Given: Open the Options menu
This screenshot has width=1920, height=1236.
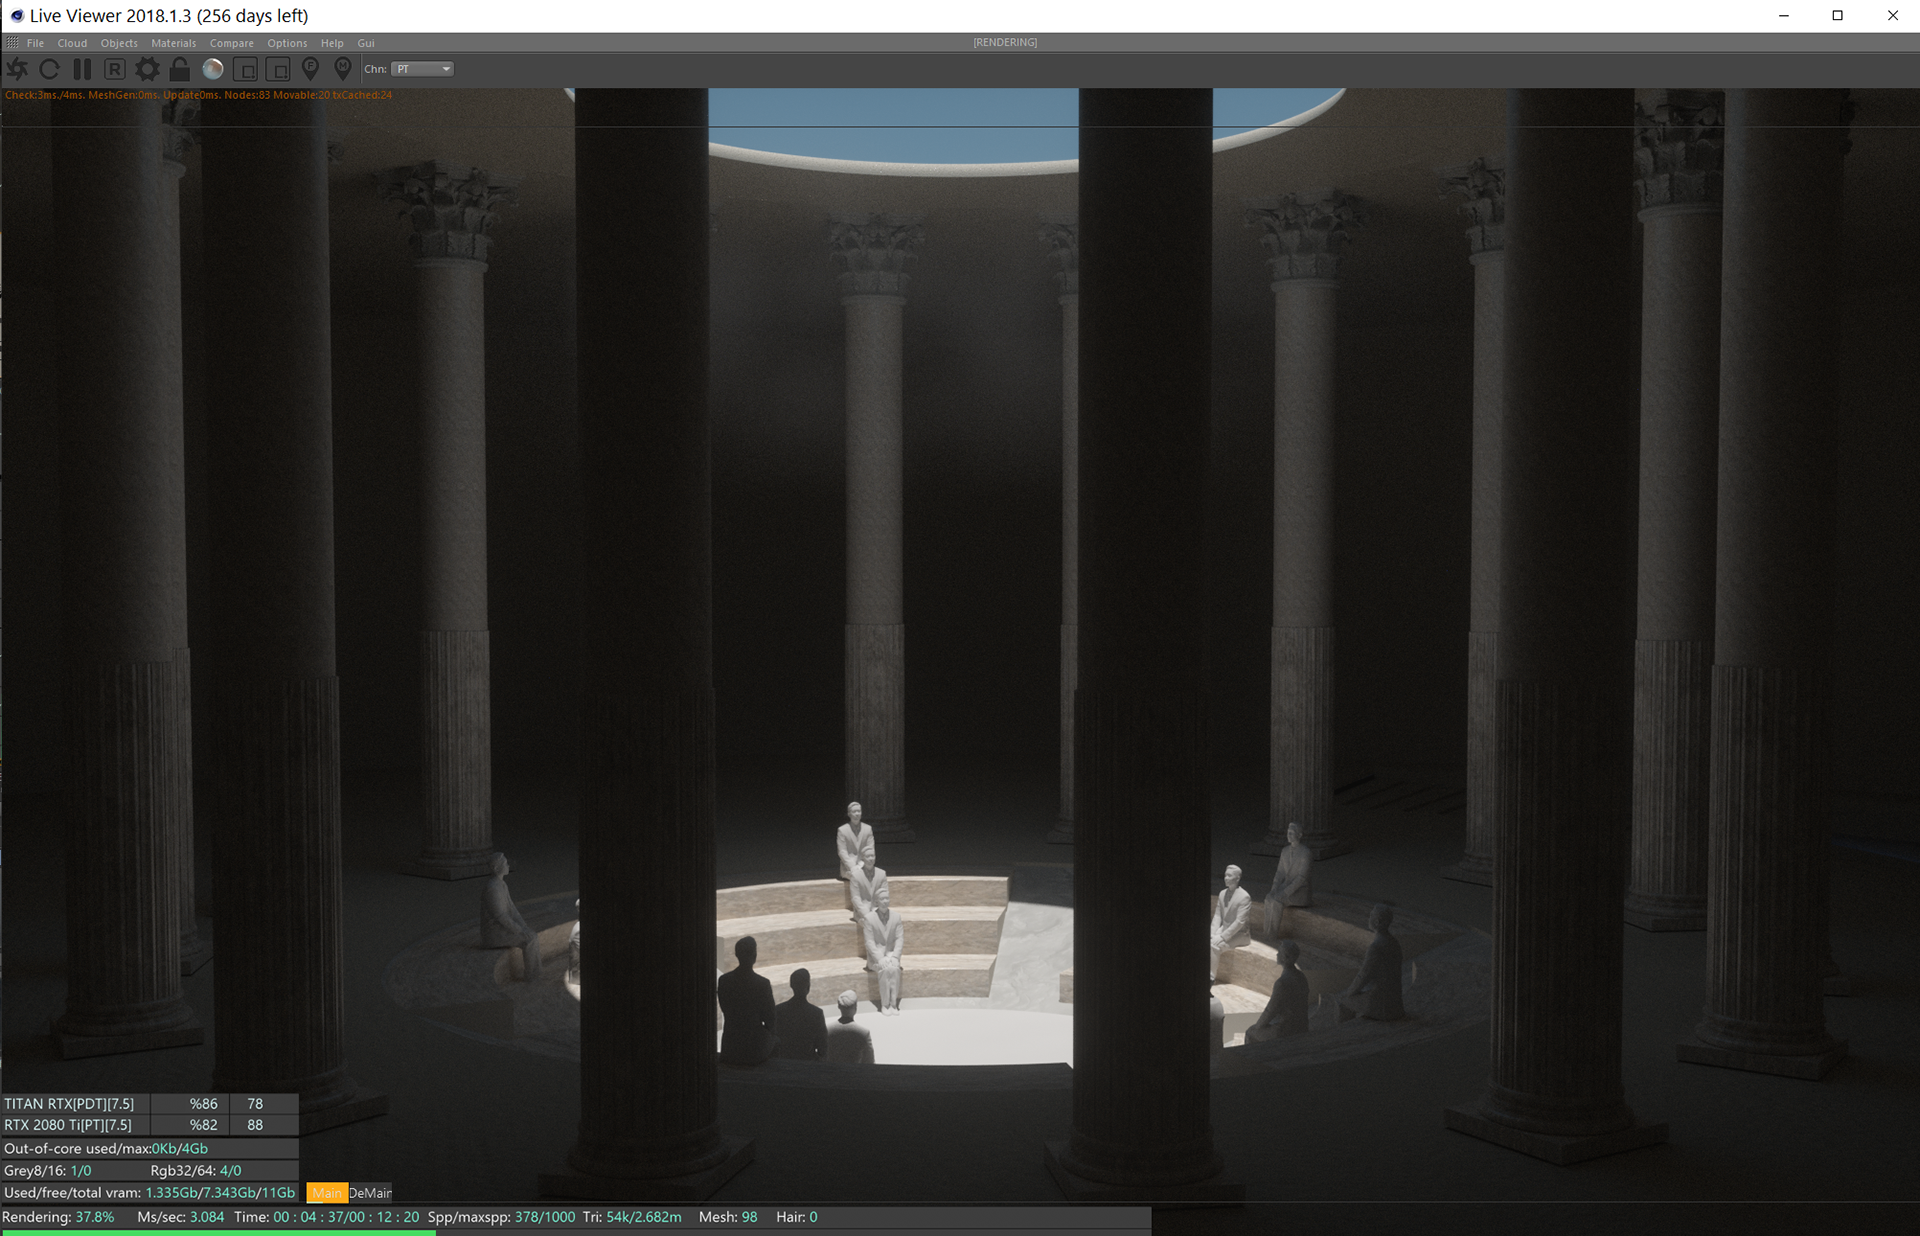Looking at the screenshot, I should tap(287, 43).
